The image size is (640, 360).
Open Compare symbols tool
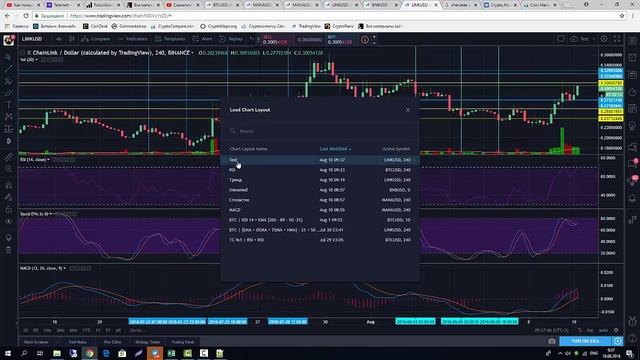click(x=96, y=39)
